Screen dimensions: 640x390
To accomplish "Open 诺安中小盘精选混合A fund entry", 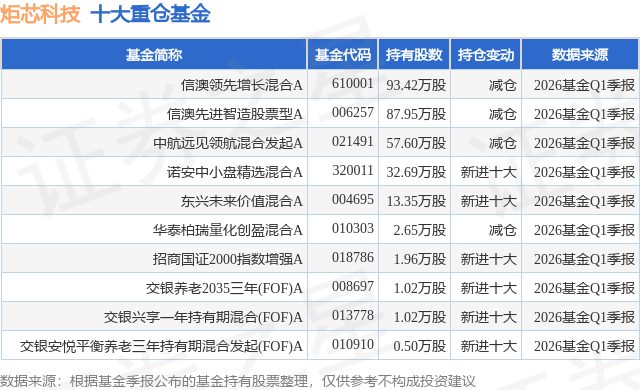I will pos(235,172).
